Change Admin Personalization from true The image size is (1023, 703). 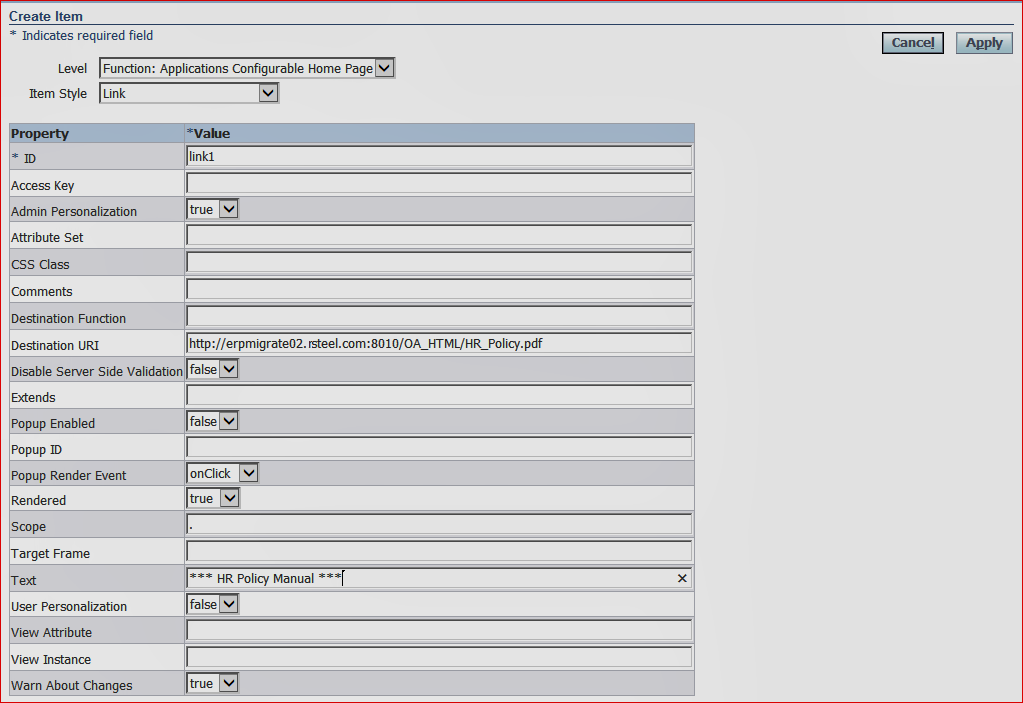[227, 209]
